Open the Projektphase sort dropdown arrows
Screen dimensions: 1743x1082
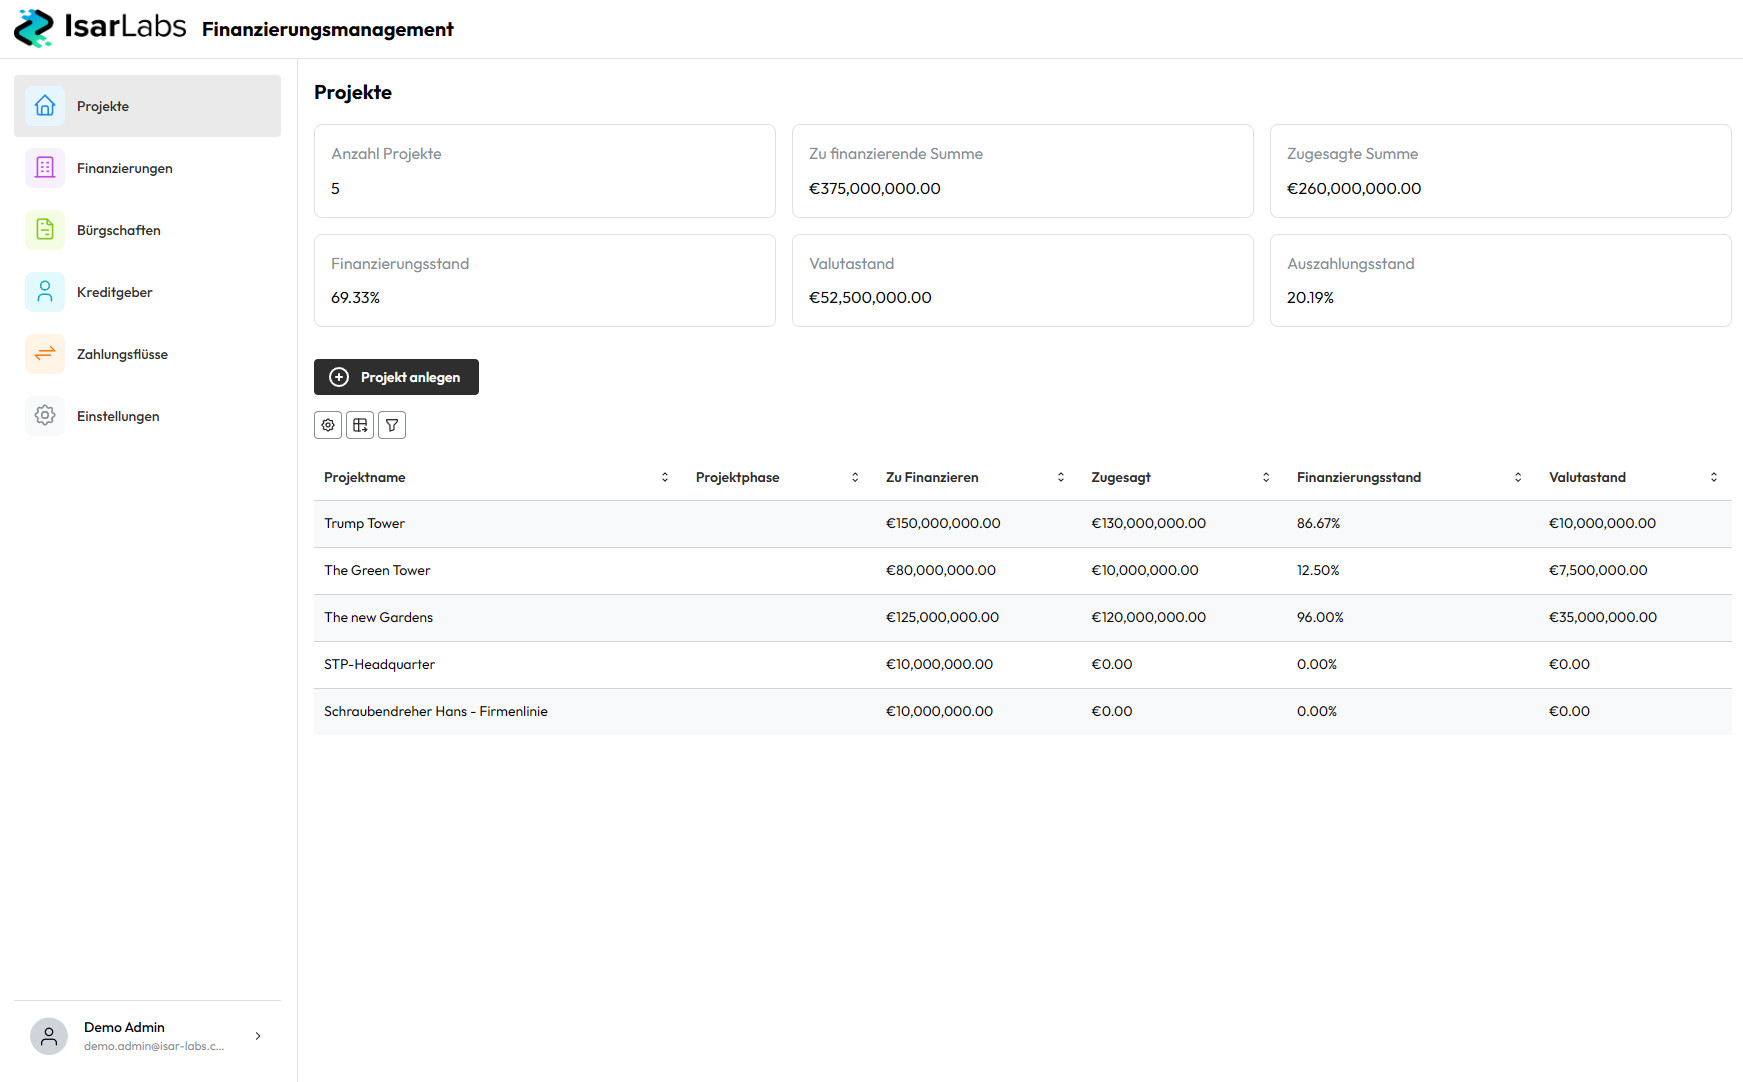(856, 477)
